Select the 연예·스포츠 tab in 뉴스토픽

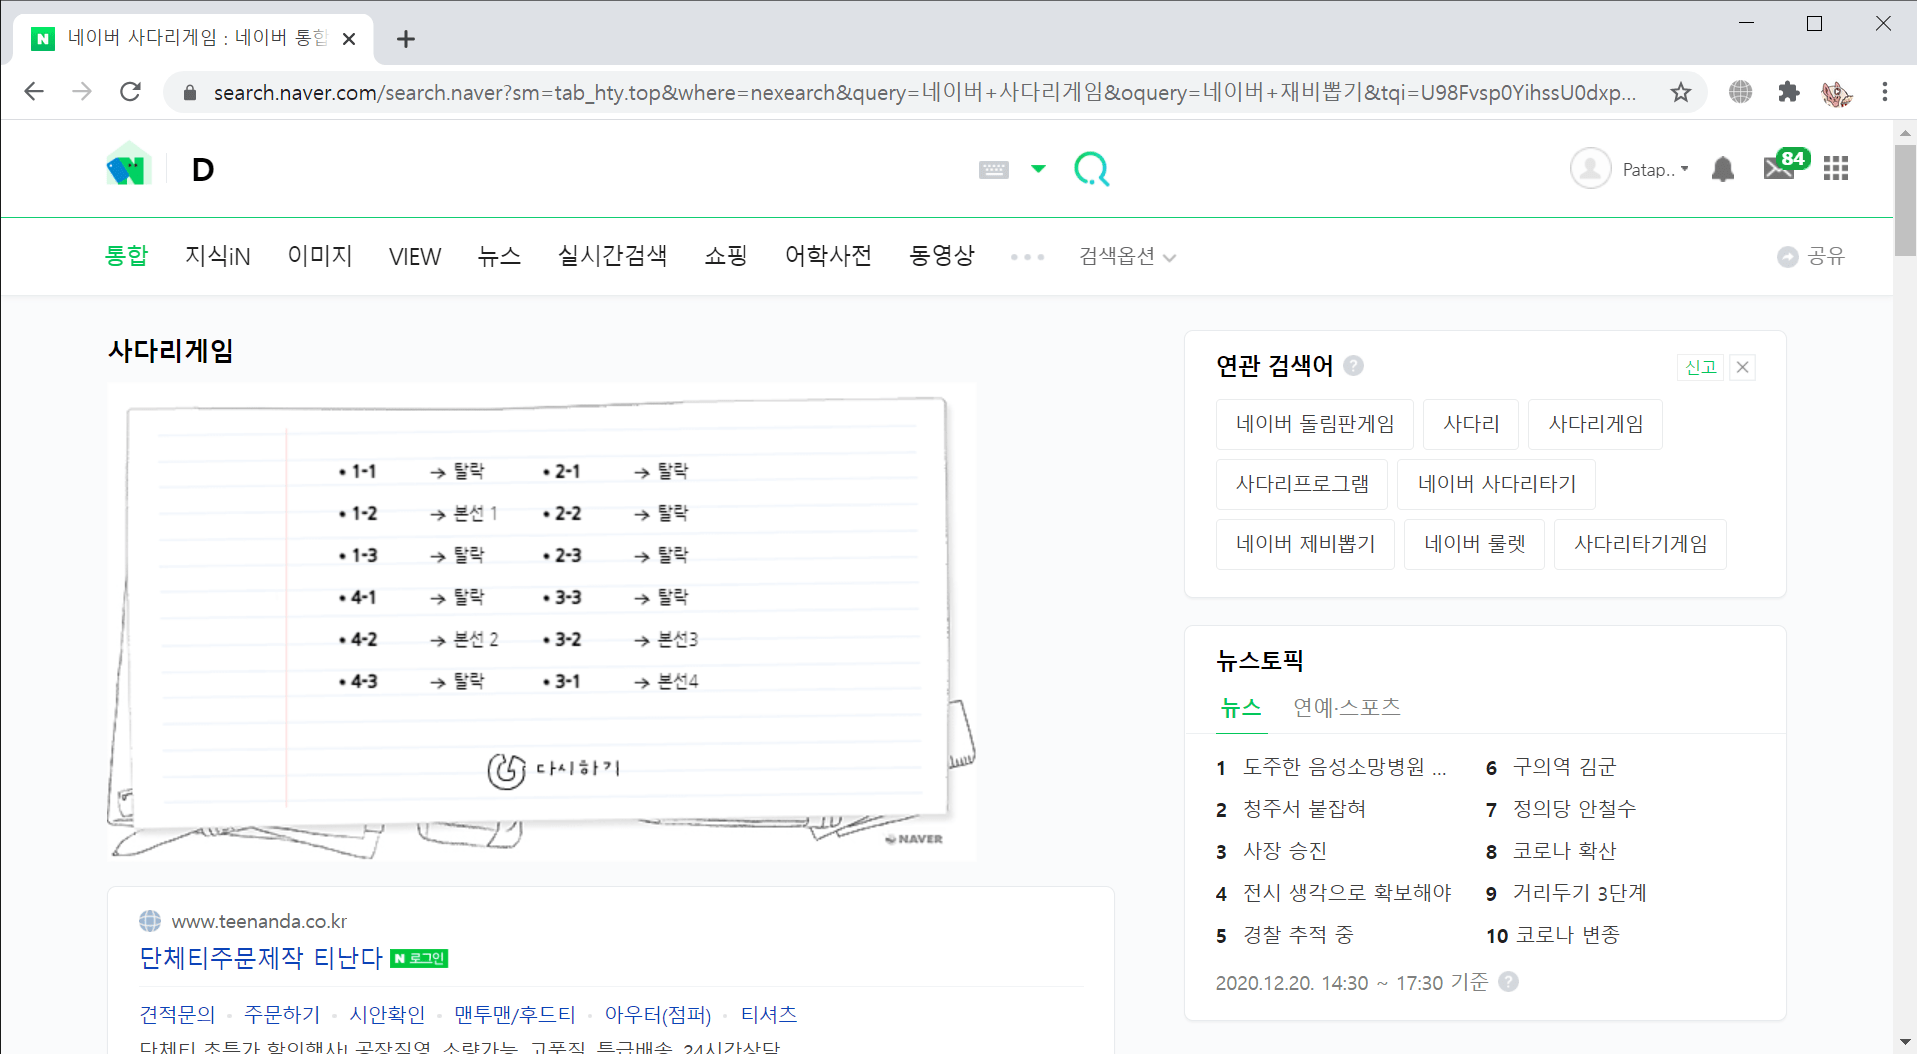(x=1347, y=708)
